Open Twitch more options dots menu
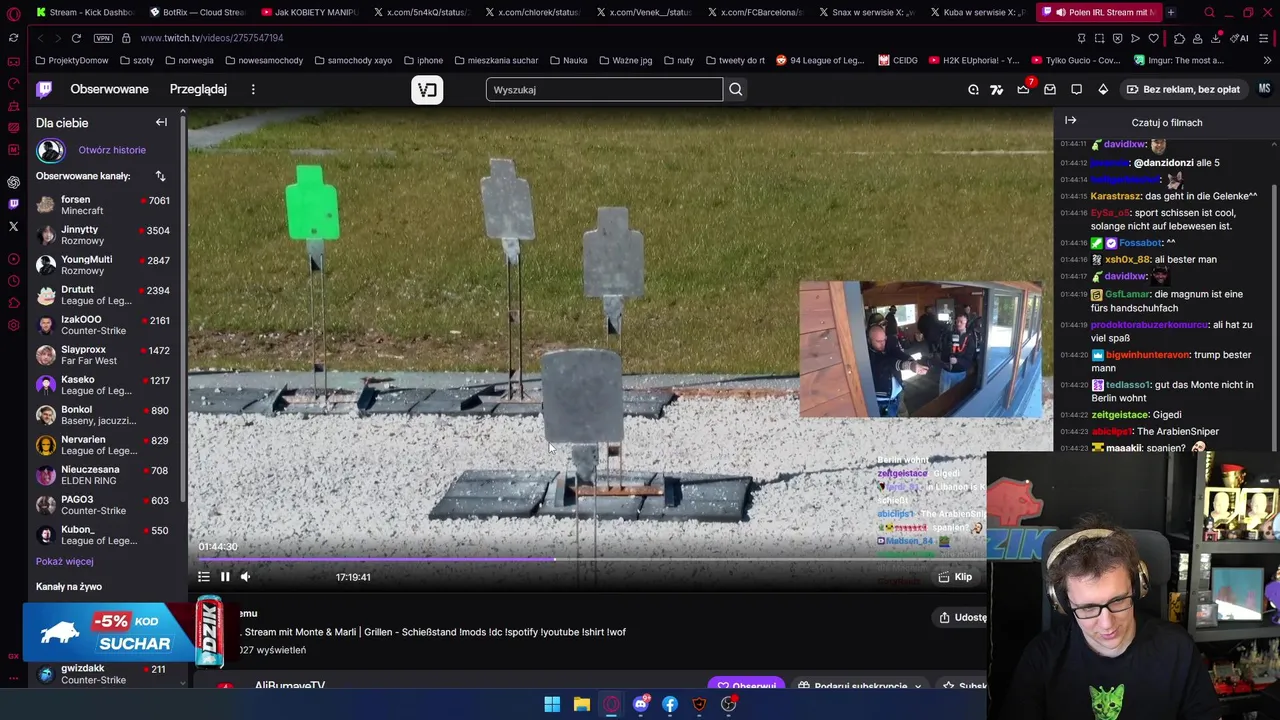1280x720 pixels. point(253,89)
